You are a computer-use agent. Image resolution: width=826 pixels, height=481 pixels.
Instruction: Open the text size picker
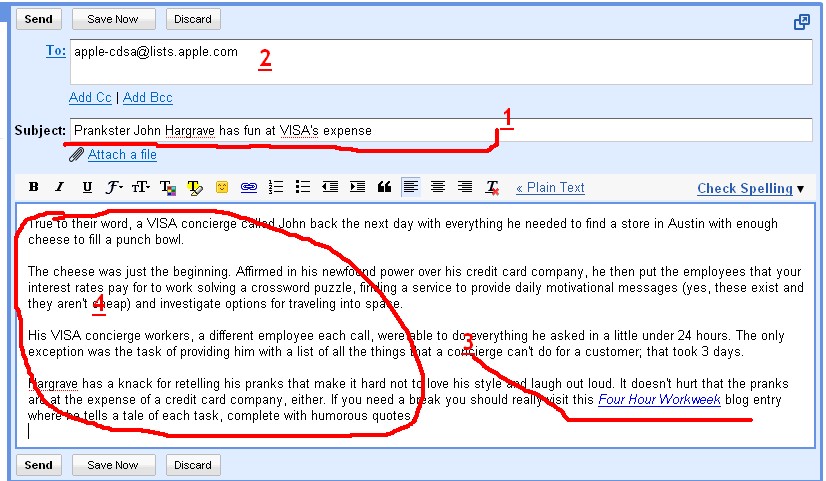(141, 187)
